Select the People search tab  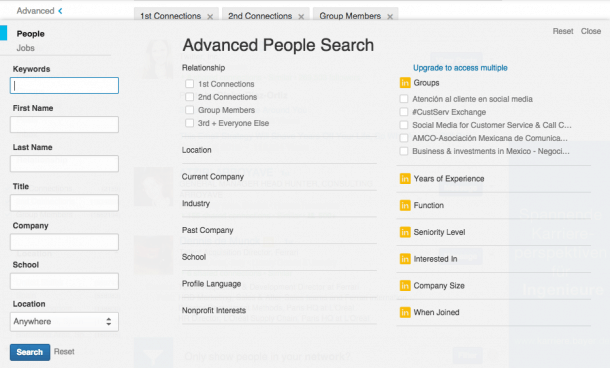(x=30, y=34)
